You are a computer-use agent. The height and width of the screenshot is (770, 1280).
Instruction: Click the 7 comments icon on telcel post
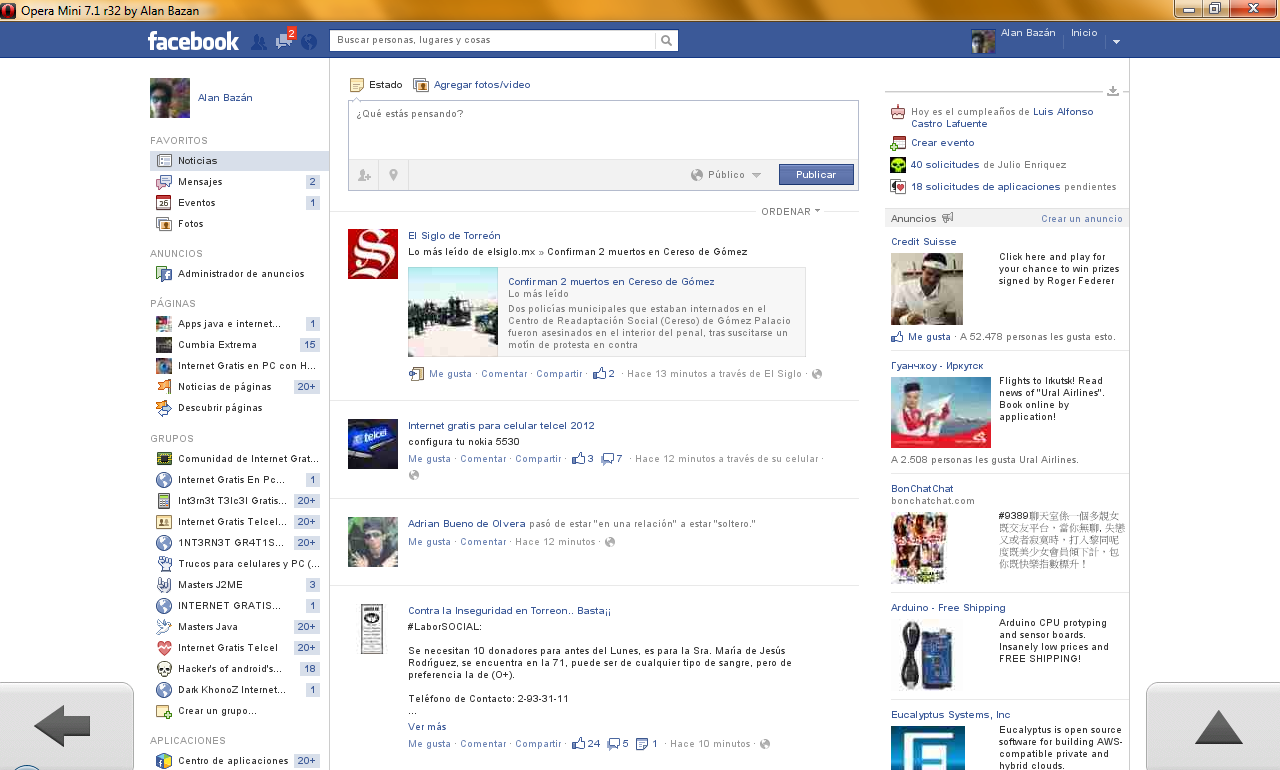[607, 459]
